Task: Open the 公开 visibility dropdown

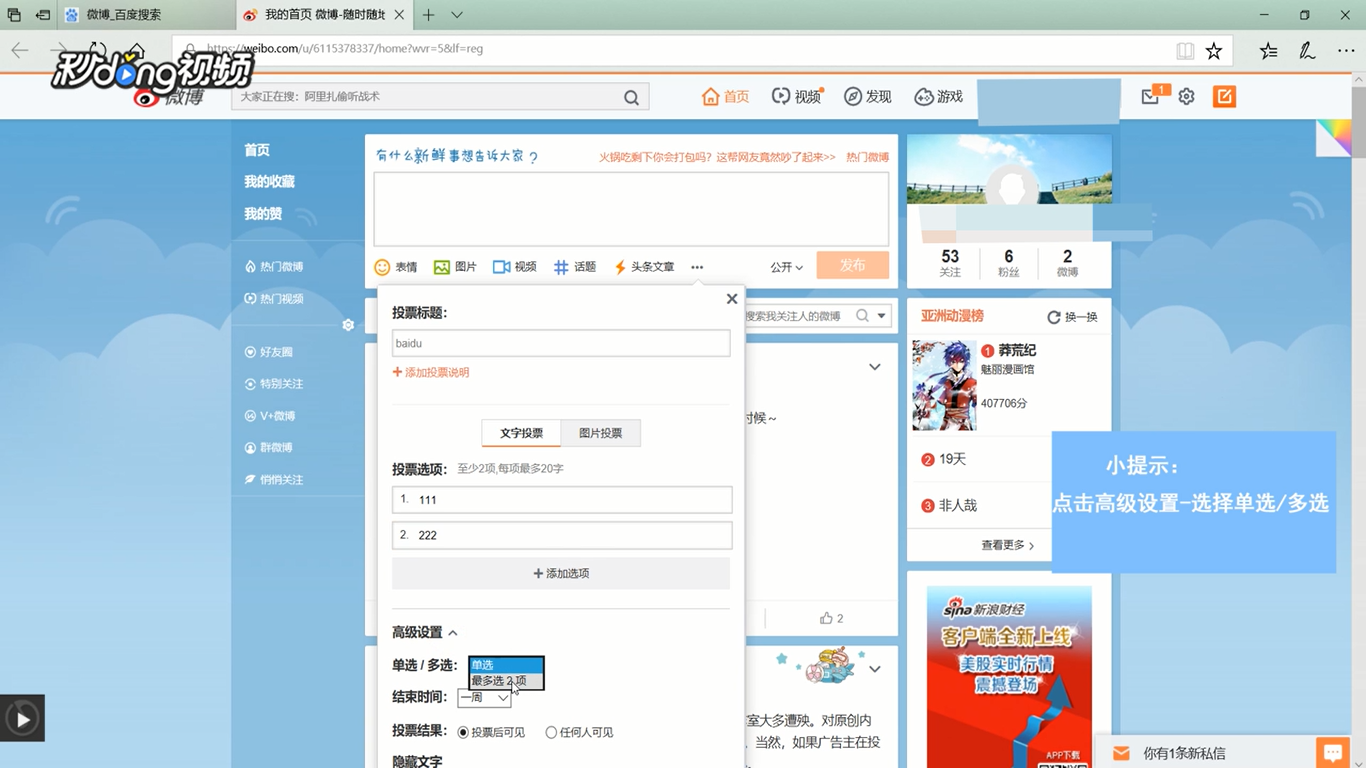Action: [786, 266]
